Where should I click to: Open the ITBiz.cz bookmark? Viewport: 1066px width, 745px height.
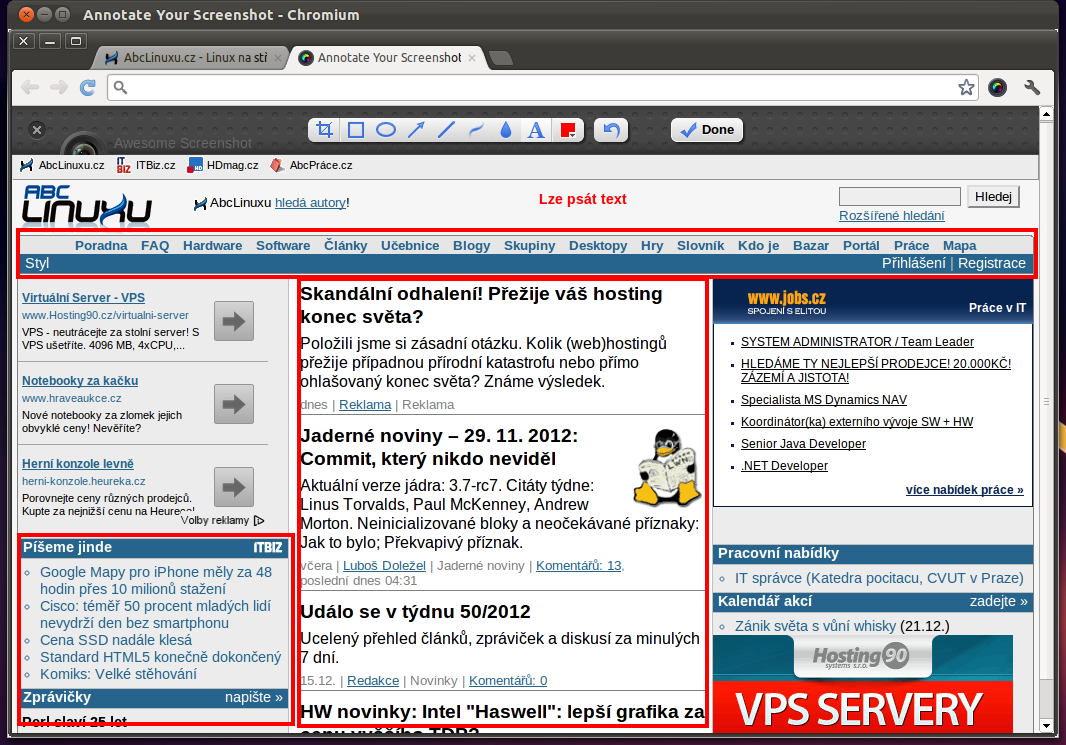click(x=146, y=165)
